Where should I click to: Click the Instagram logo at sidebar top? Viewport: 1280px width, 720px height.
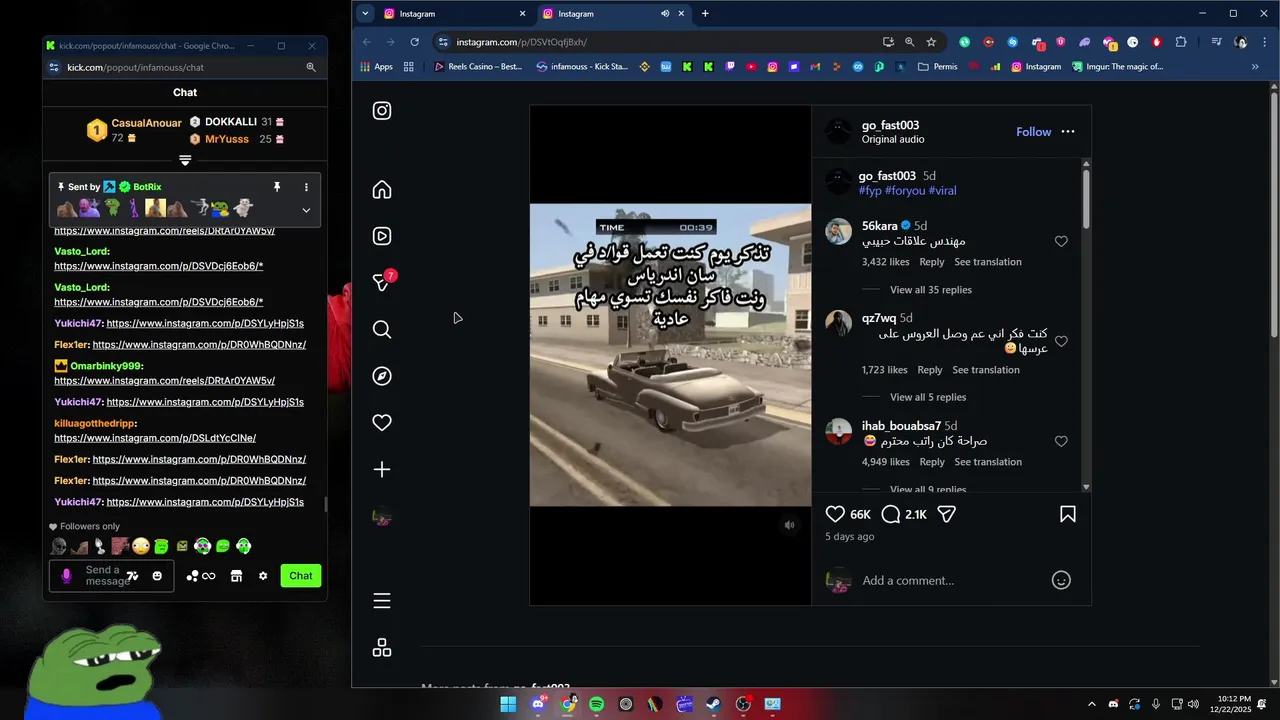click(x=382, y=111)
